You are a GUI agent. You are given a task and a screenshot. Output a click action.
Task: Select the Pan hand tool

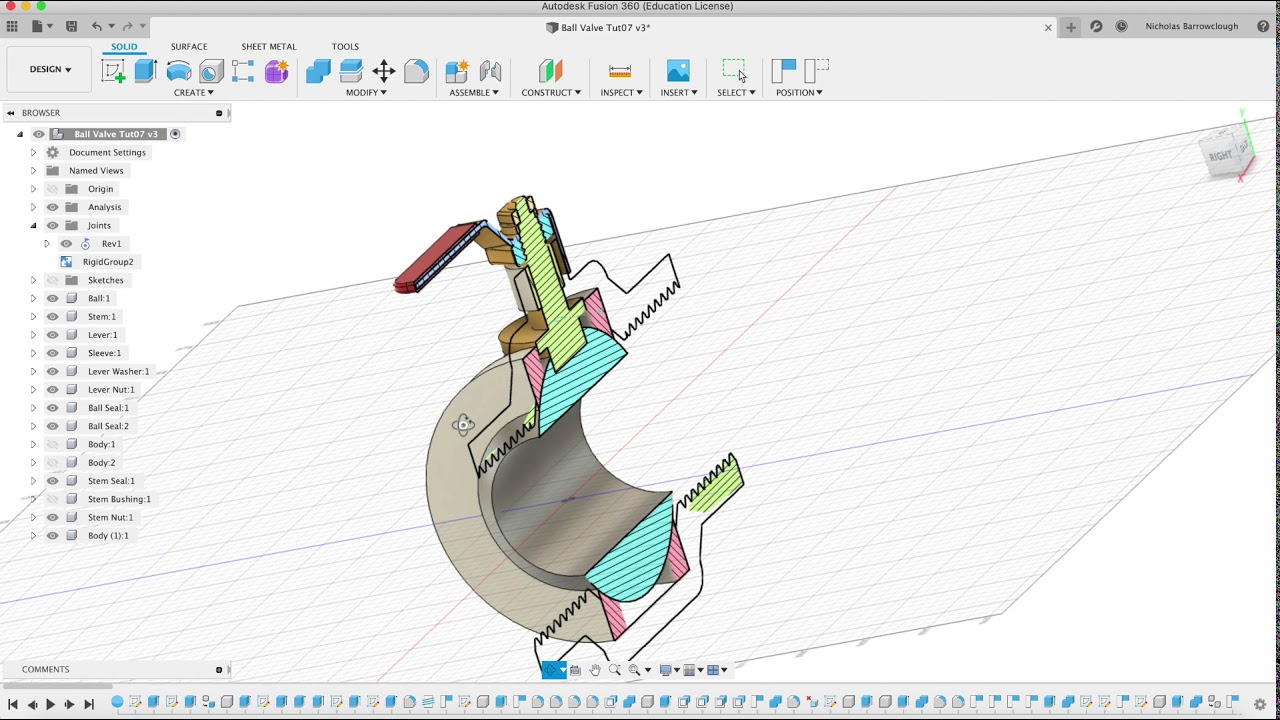click(x=595, y=670)
